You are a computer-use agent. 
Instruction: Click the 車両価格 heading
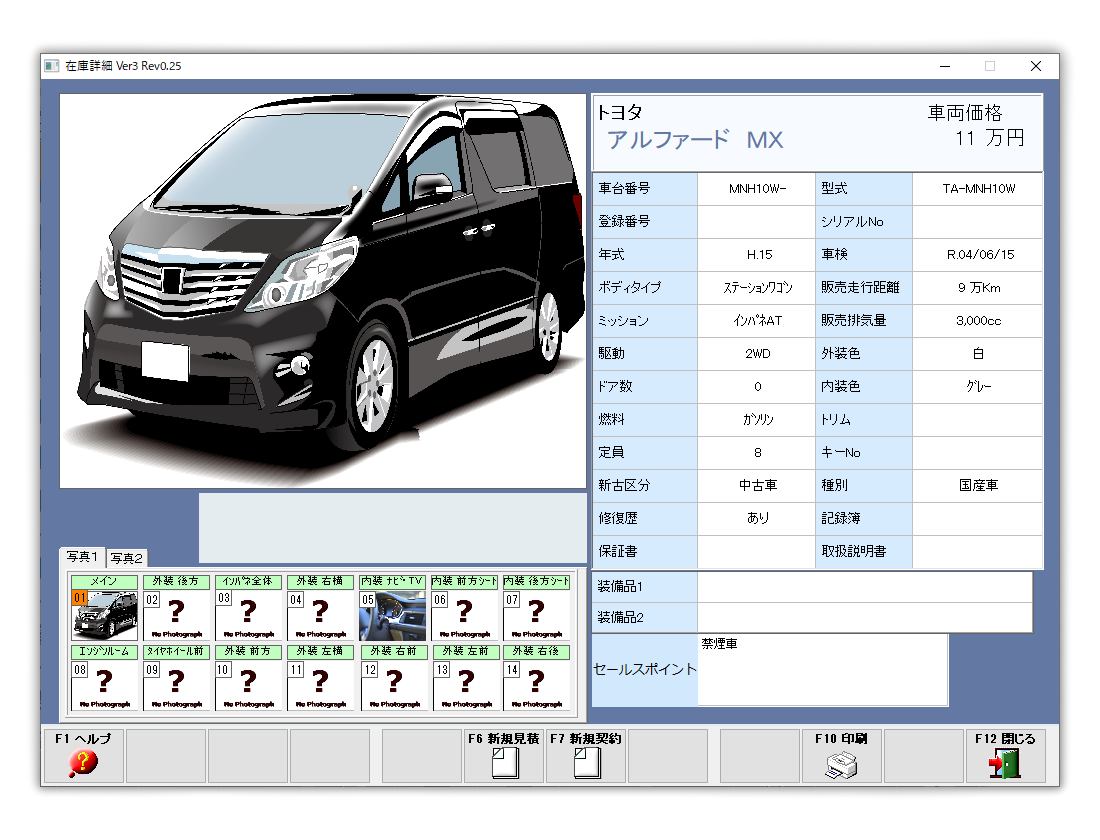[965, 113]
